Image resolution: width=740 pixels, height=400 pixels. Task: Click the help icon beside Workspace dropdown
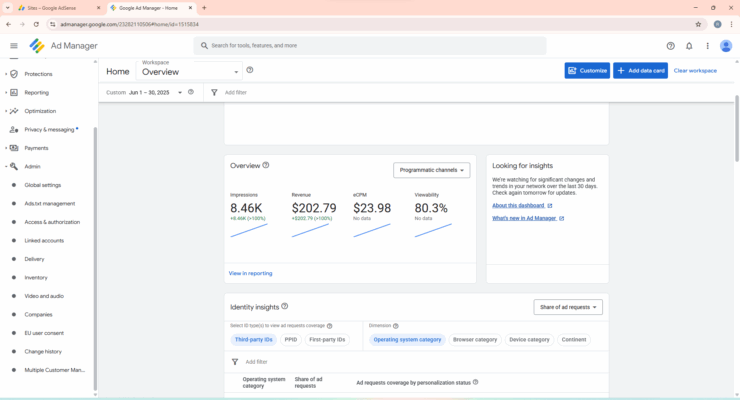pyautogui.click(x=250, y=70)
